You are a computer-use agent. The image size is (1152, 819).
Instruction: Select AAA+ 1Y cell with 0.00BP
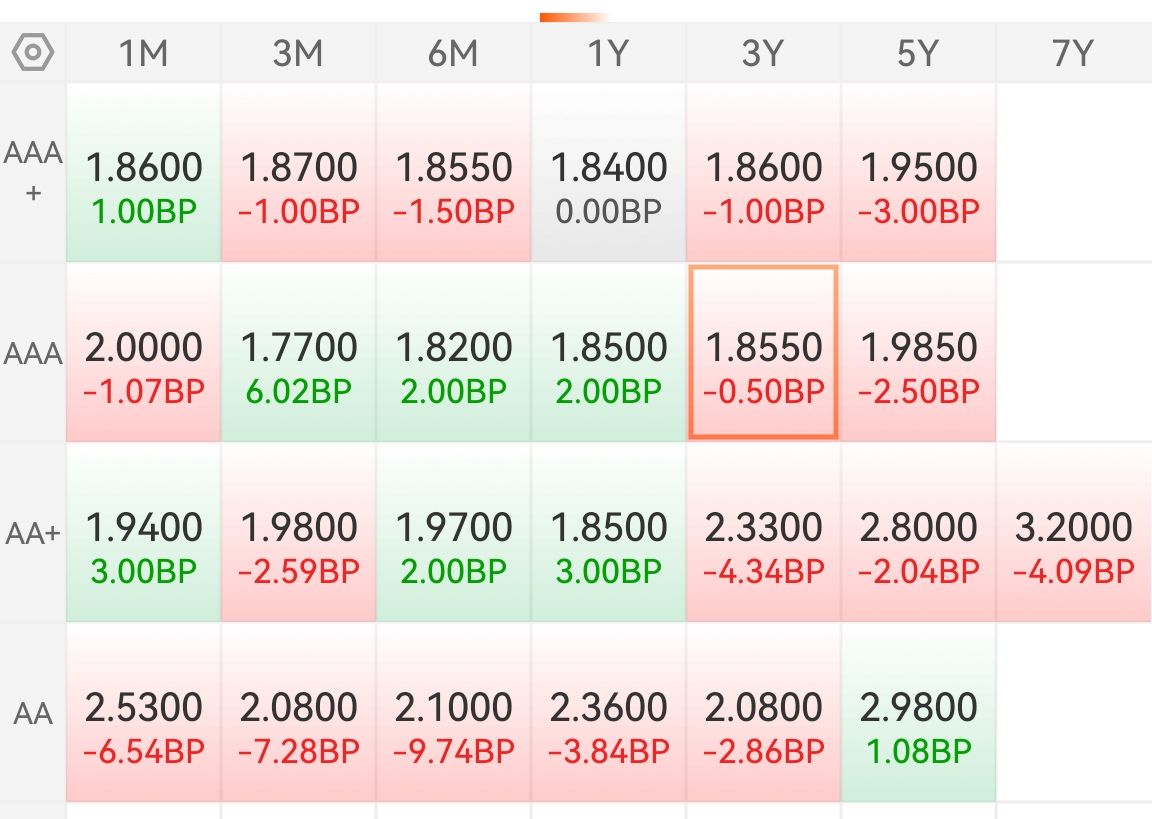(608, 173)
